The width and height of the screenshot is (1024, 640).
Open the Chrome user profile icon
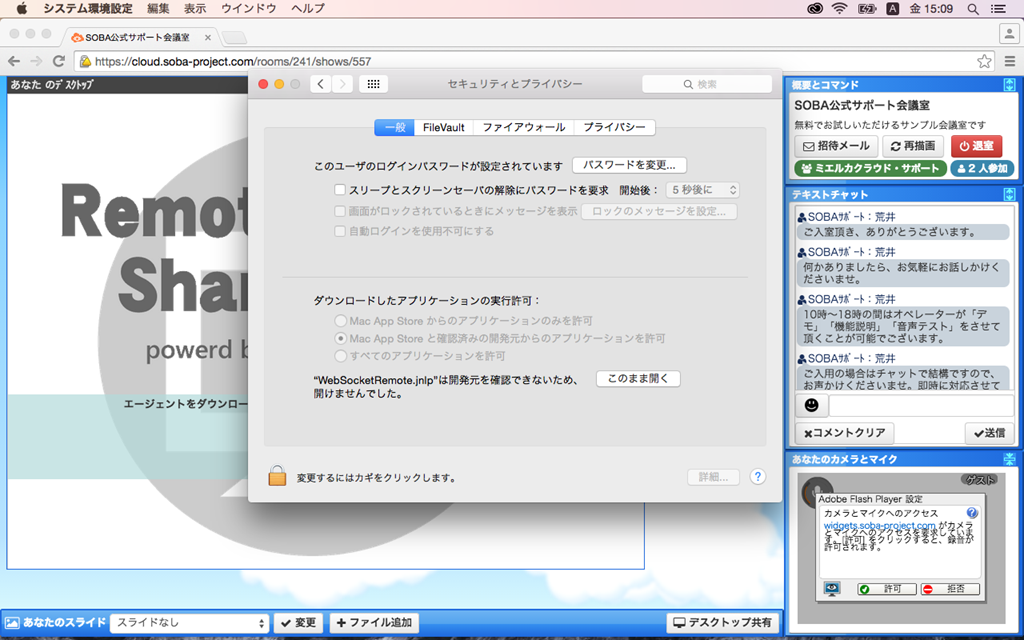click(1009, 33)
